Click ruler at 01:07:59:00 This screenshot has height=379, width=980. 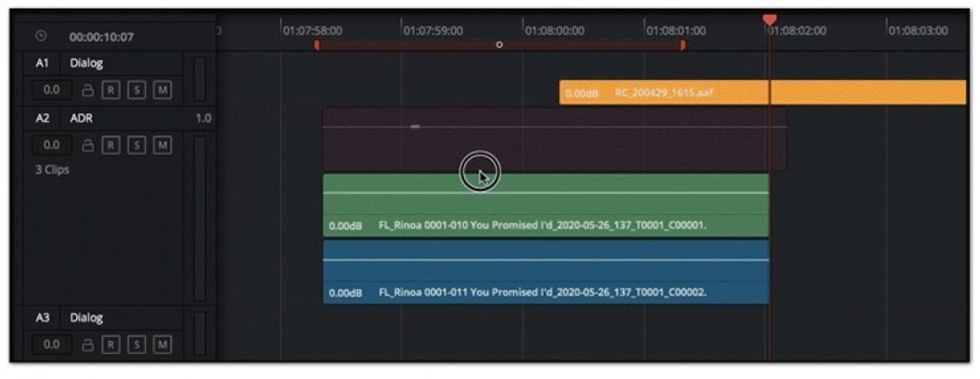coord(433,31)
